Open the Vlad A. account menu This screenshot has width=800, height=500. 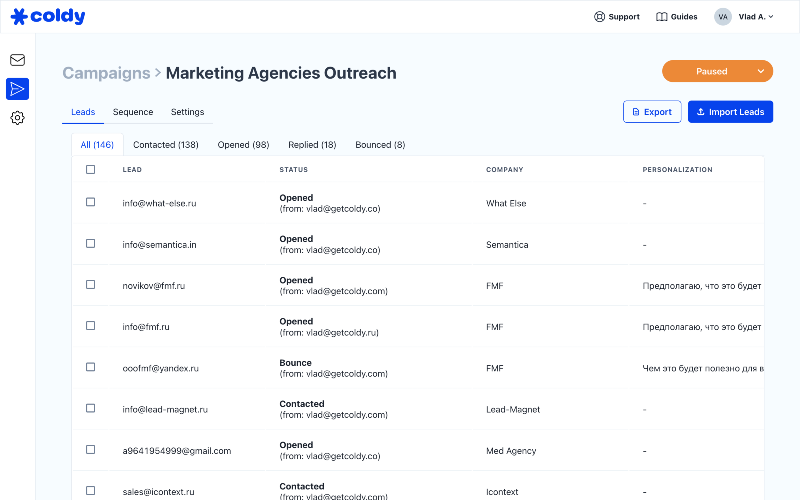tap(755, 17)
